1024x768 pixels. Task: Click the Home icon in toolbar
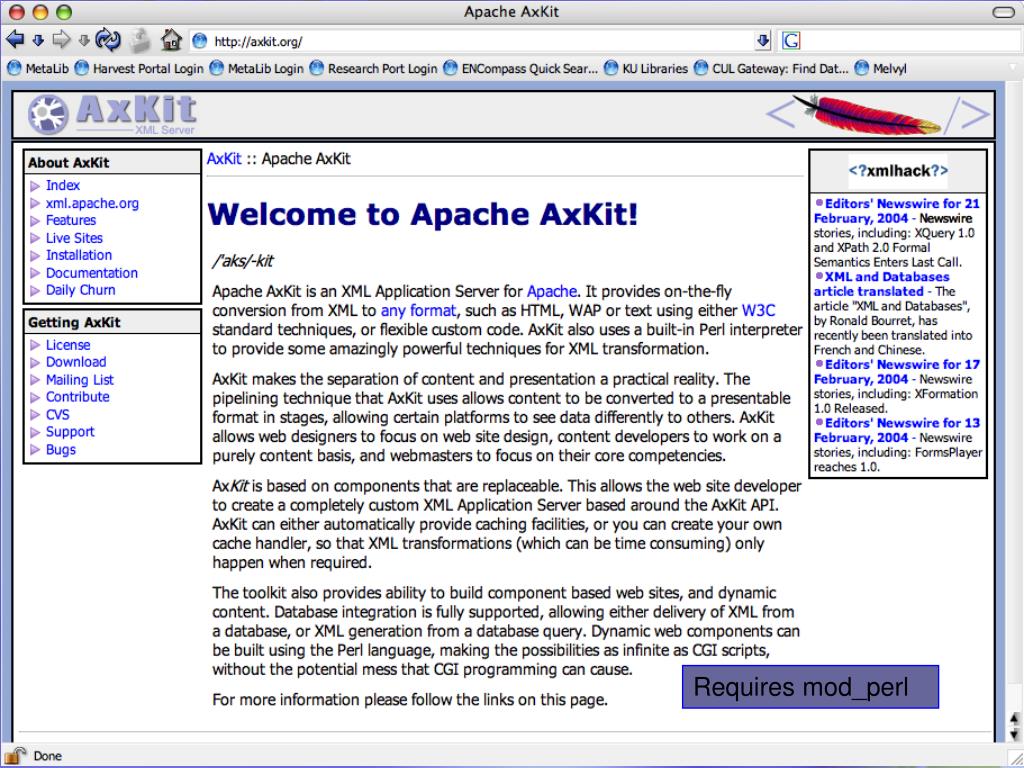tap(171, 40)
